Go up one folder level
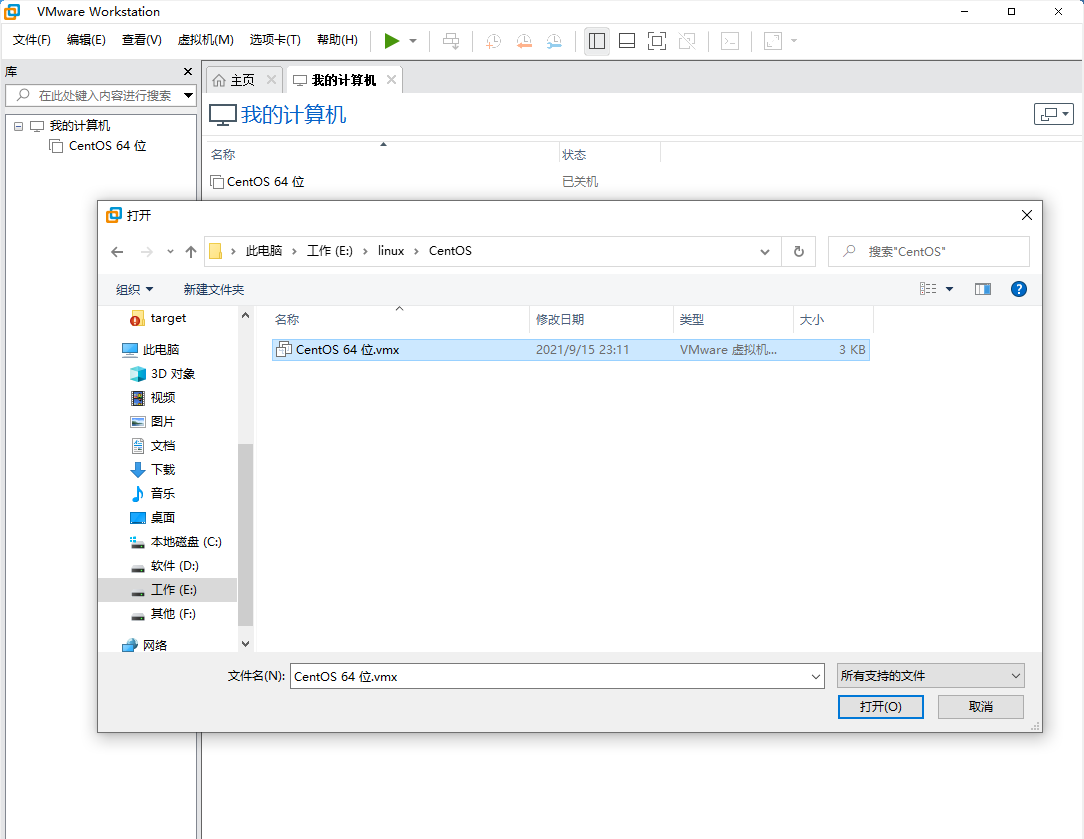 tap(191, 252)
